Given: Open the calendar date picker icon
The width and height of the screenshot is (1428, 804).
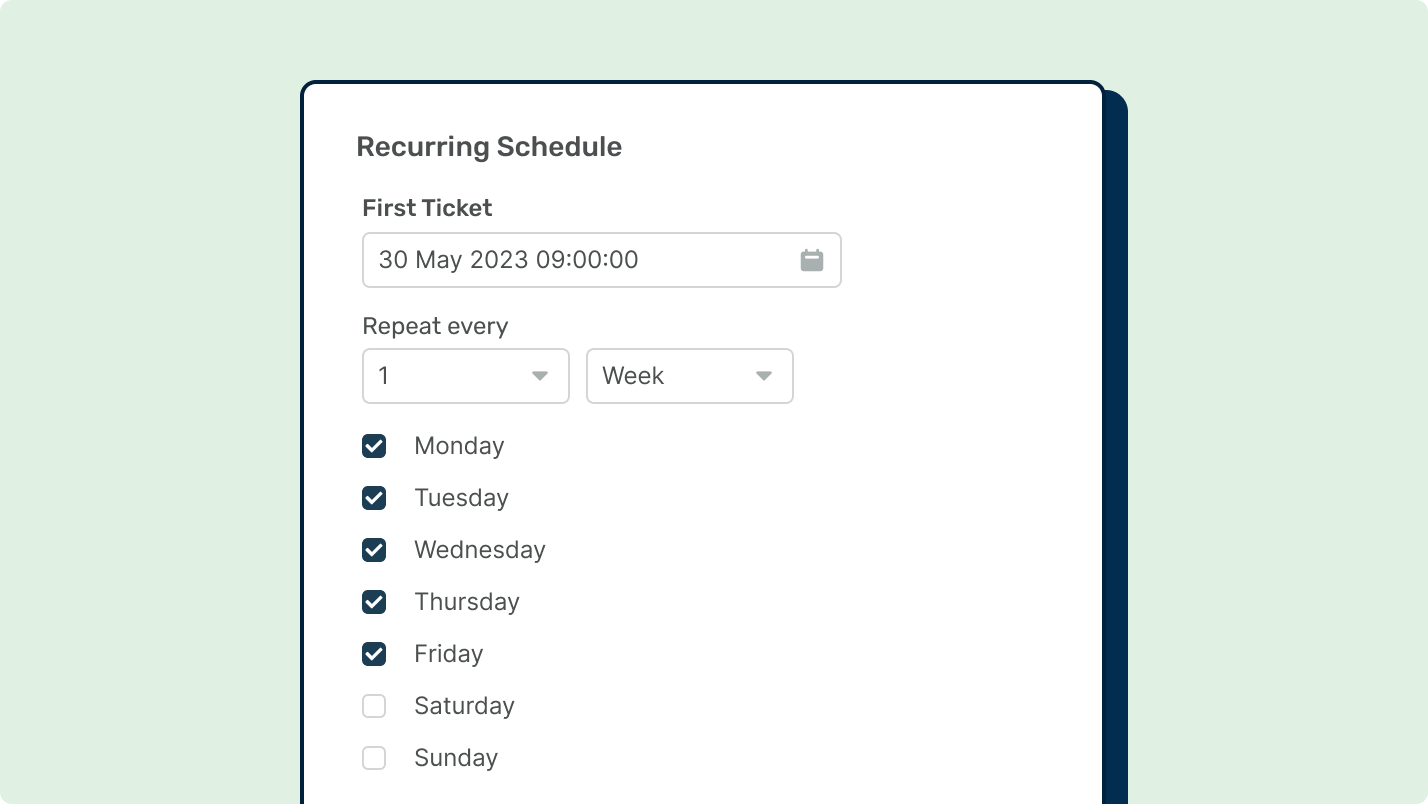Looking at the screenshot, I should pyautogui.click(x=811, y=260).
